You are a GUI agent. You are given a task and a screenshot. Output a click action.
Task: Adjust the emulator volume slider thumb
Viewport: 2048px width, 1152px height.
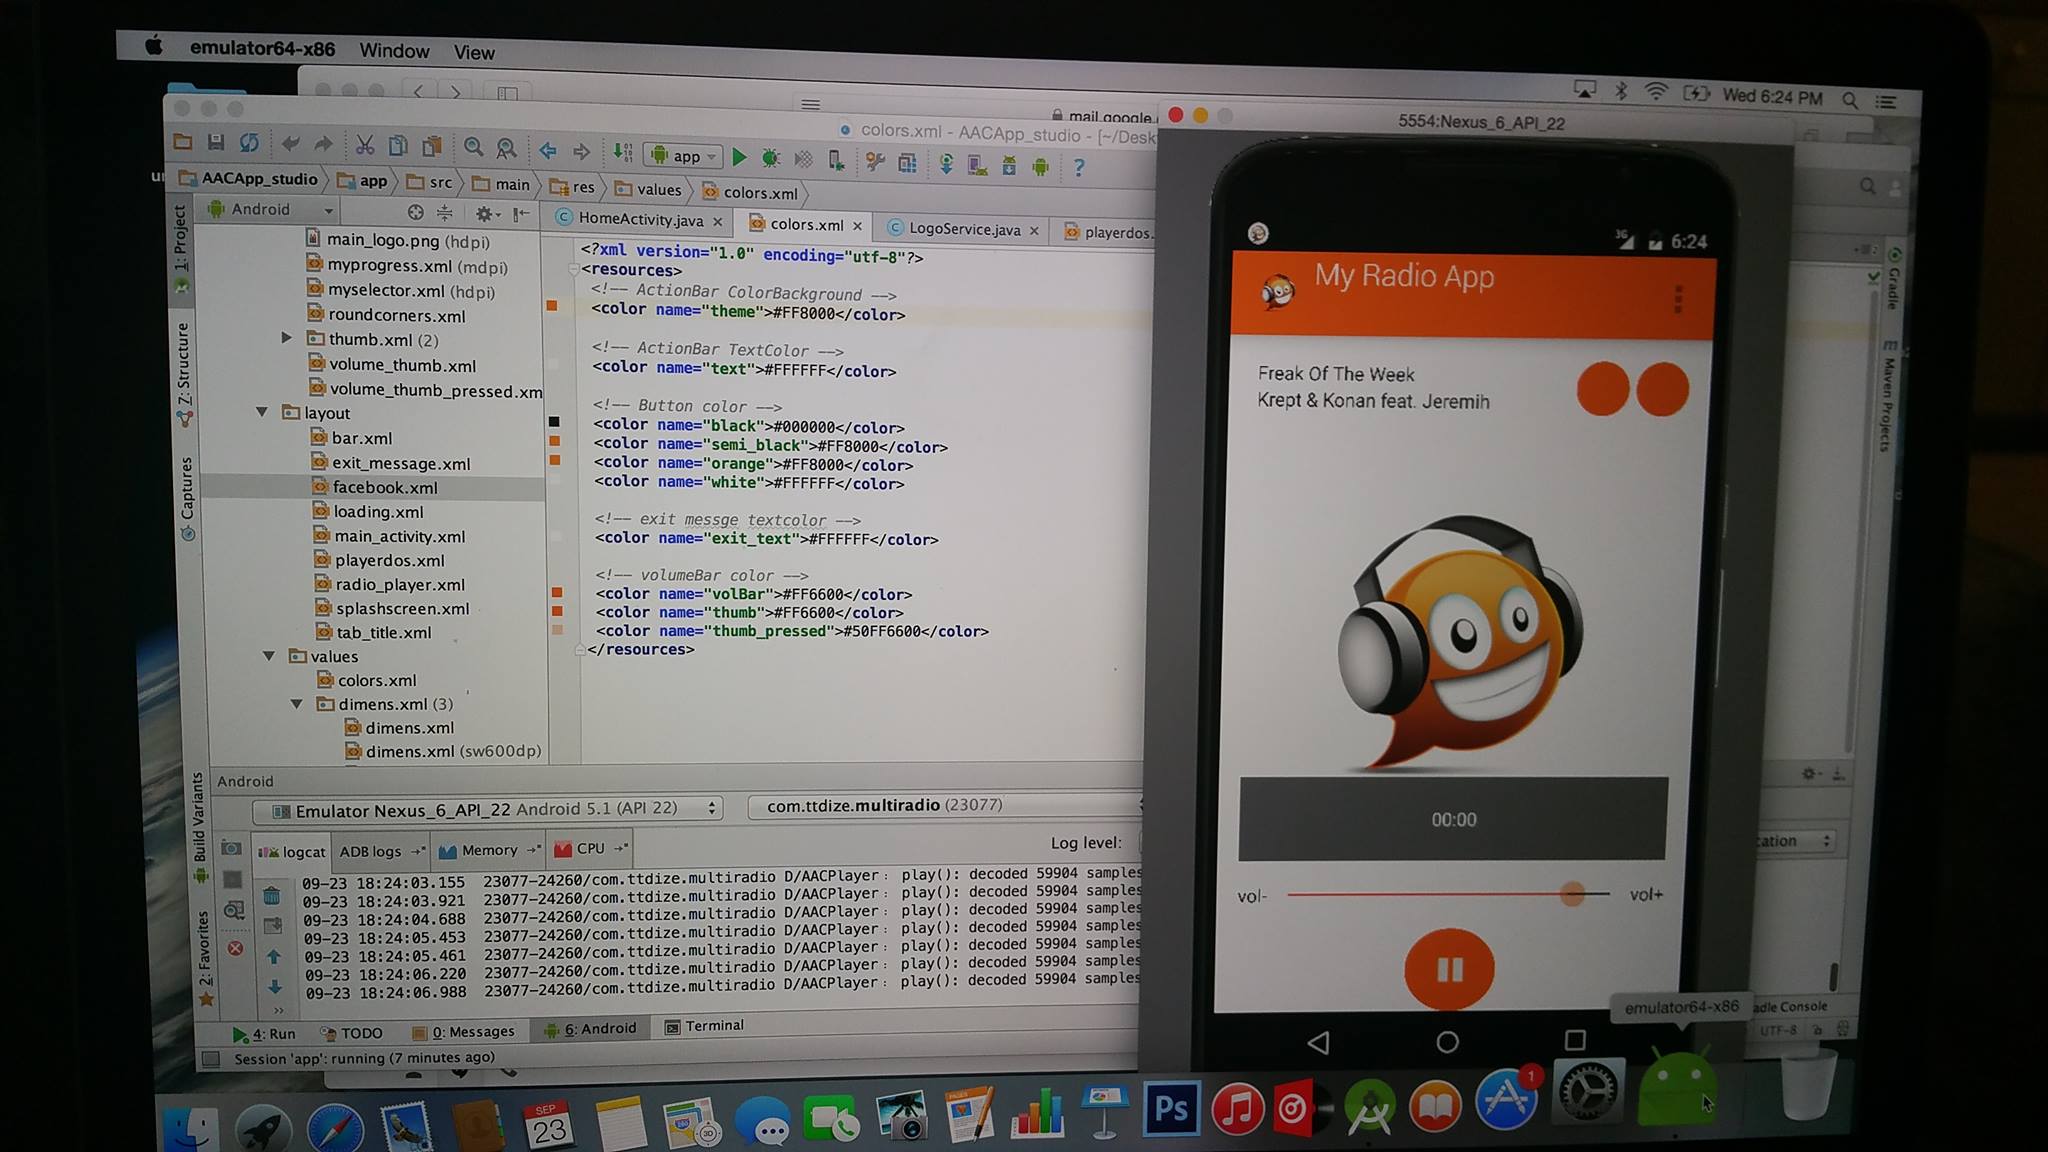coord(1571,893)
